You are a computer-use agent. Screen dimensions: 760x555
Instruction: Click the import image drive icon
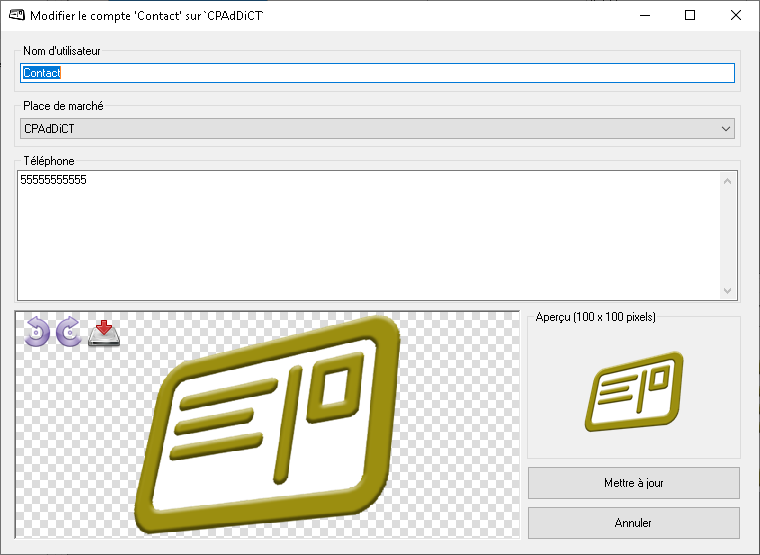(x=103, y=332)
